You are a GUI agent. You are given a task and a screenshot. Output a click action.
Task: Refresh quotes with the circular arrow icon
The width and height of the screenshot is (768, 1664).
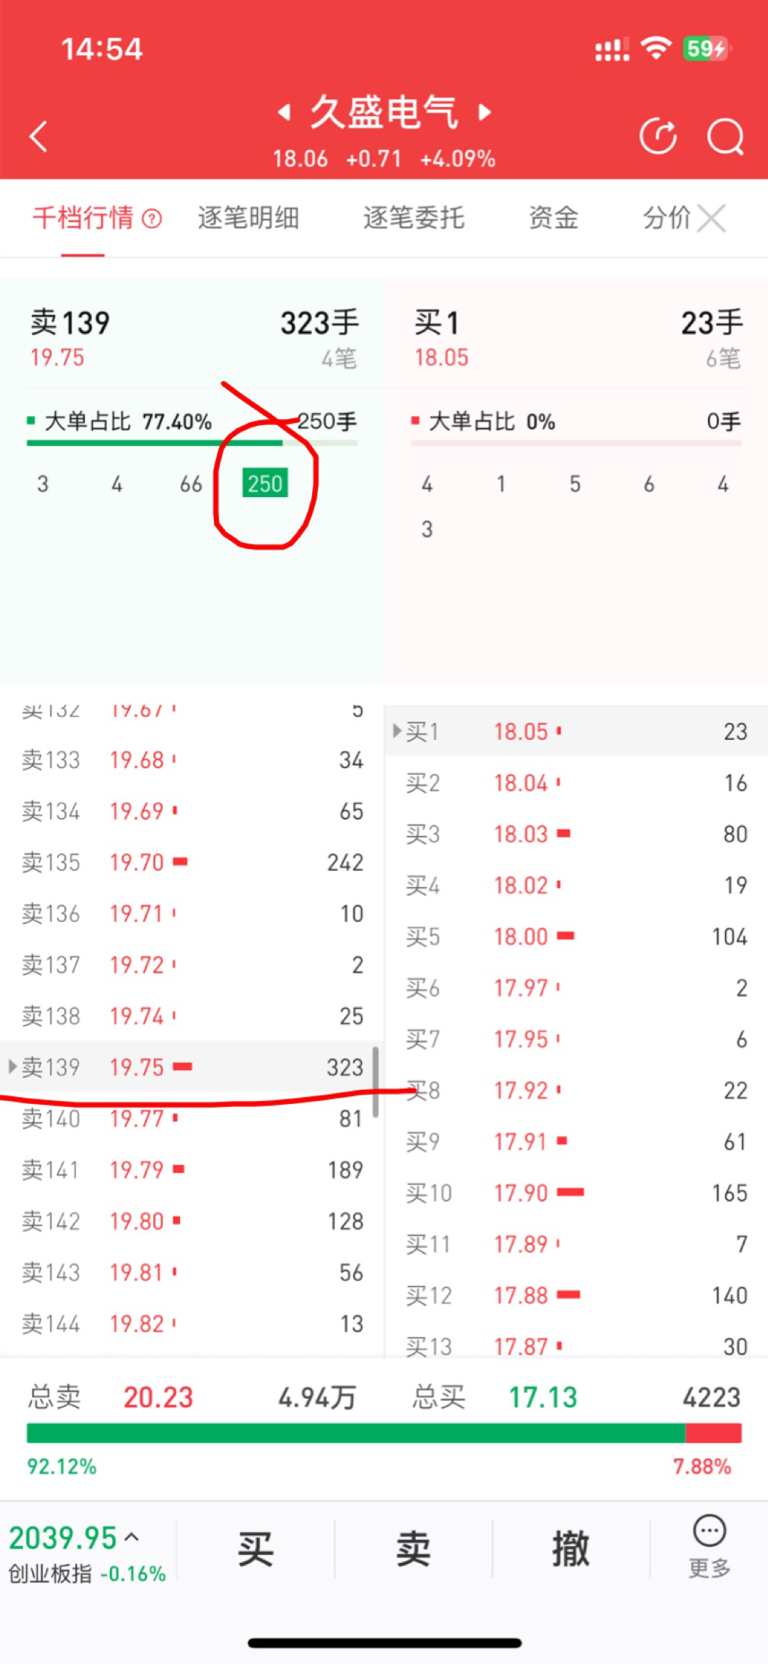tap(658, 136)
